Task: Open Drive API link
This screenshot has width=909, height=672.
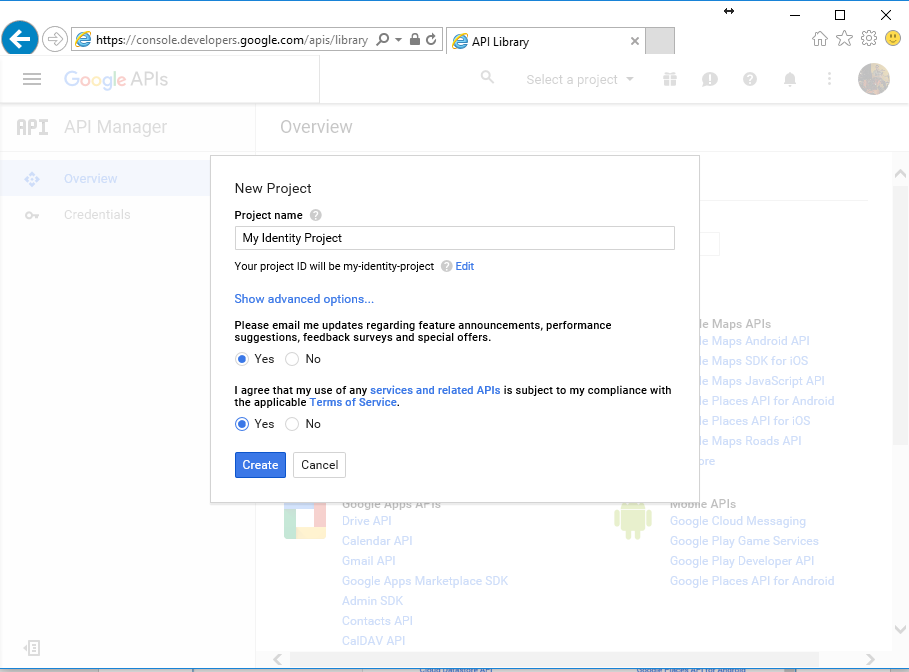Action: point(366,521)
